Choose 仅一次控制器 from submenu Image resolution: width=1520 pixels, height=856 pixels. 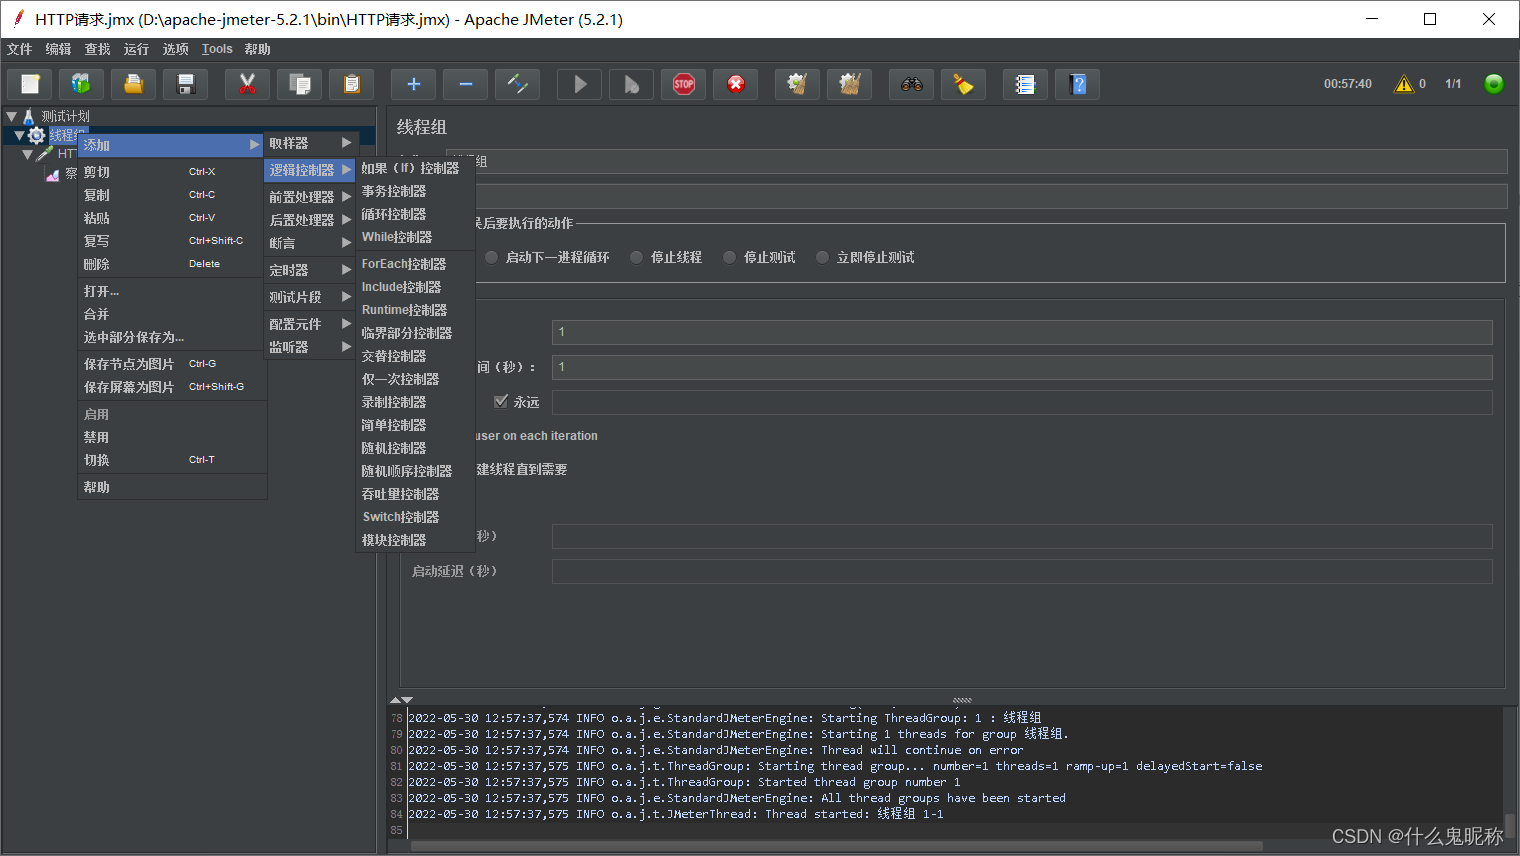[x=416, y=379]
